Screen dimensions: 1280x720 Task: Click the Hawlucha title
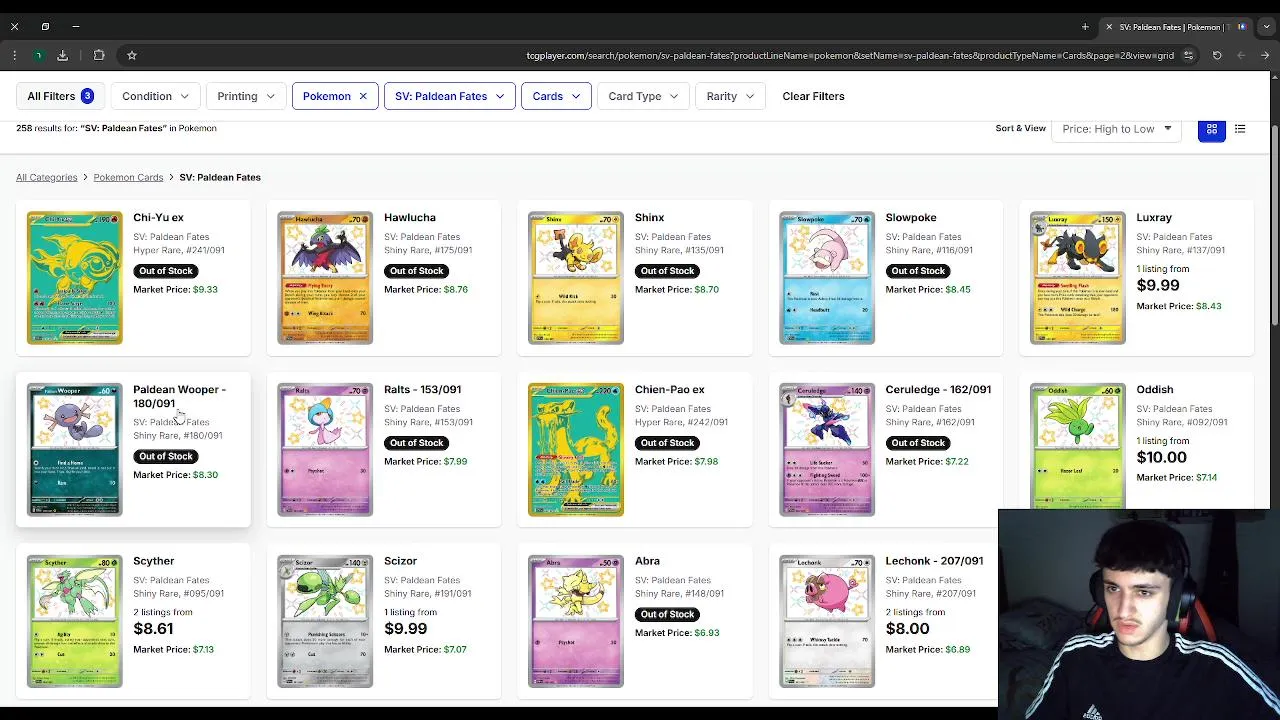[x=410, y=217]
